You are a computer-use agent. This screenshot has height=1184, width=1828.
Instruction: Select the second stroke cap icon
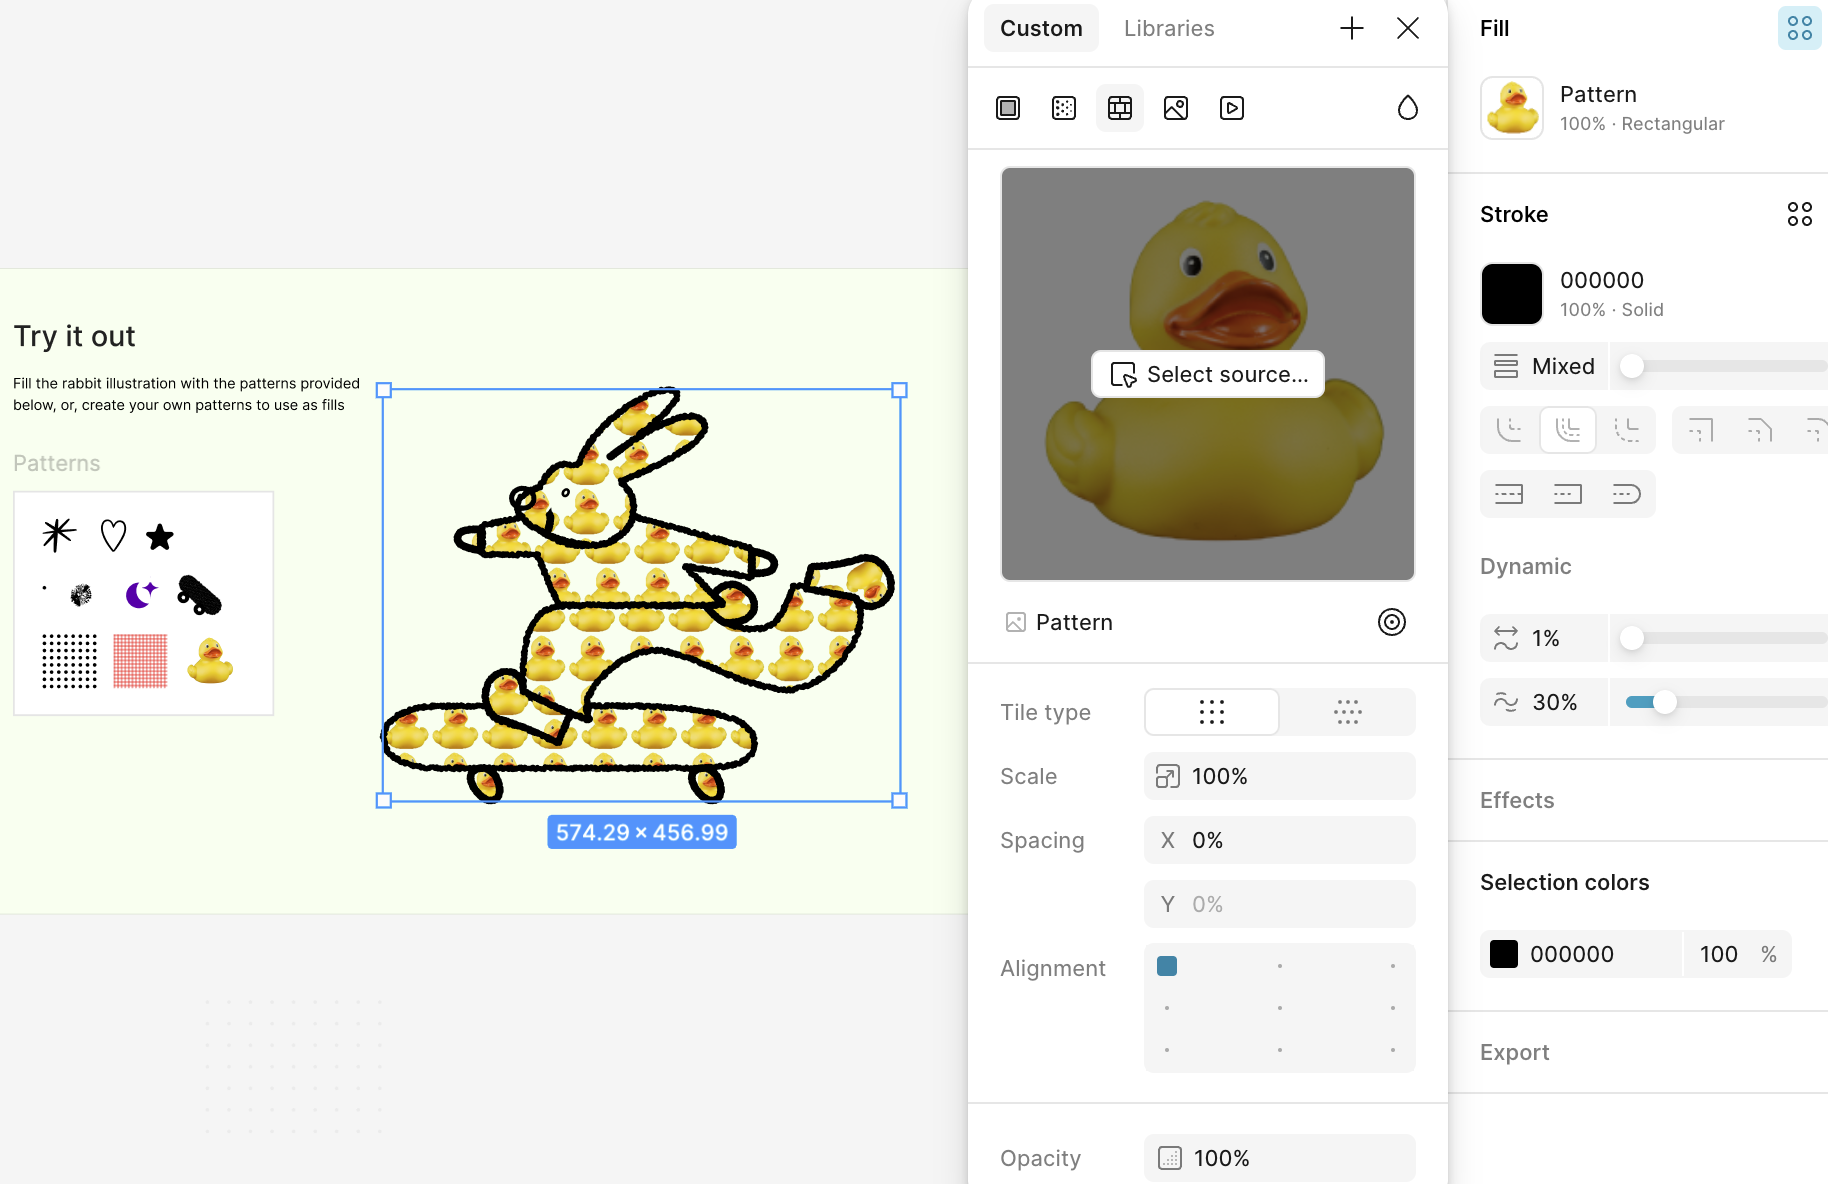click(1568, 494)
